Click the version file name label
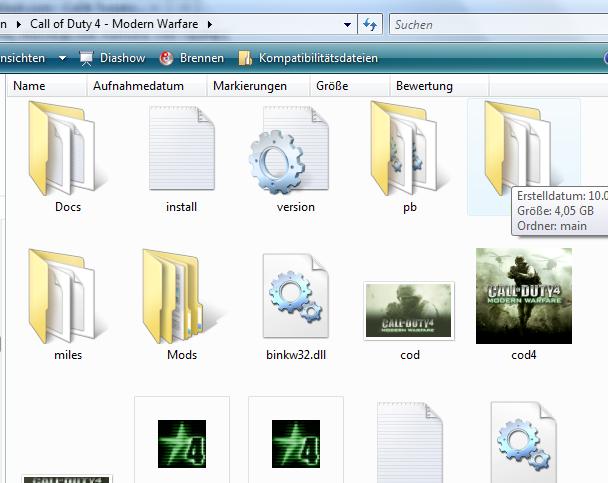Image resolution: width=608 pixels, height=483 pixels. [x=295, y=207]
